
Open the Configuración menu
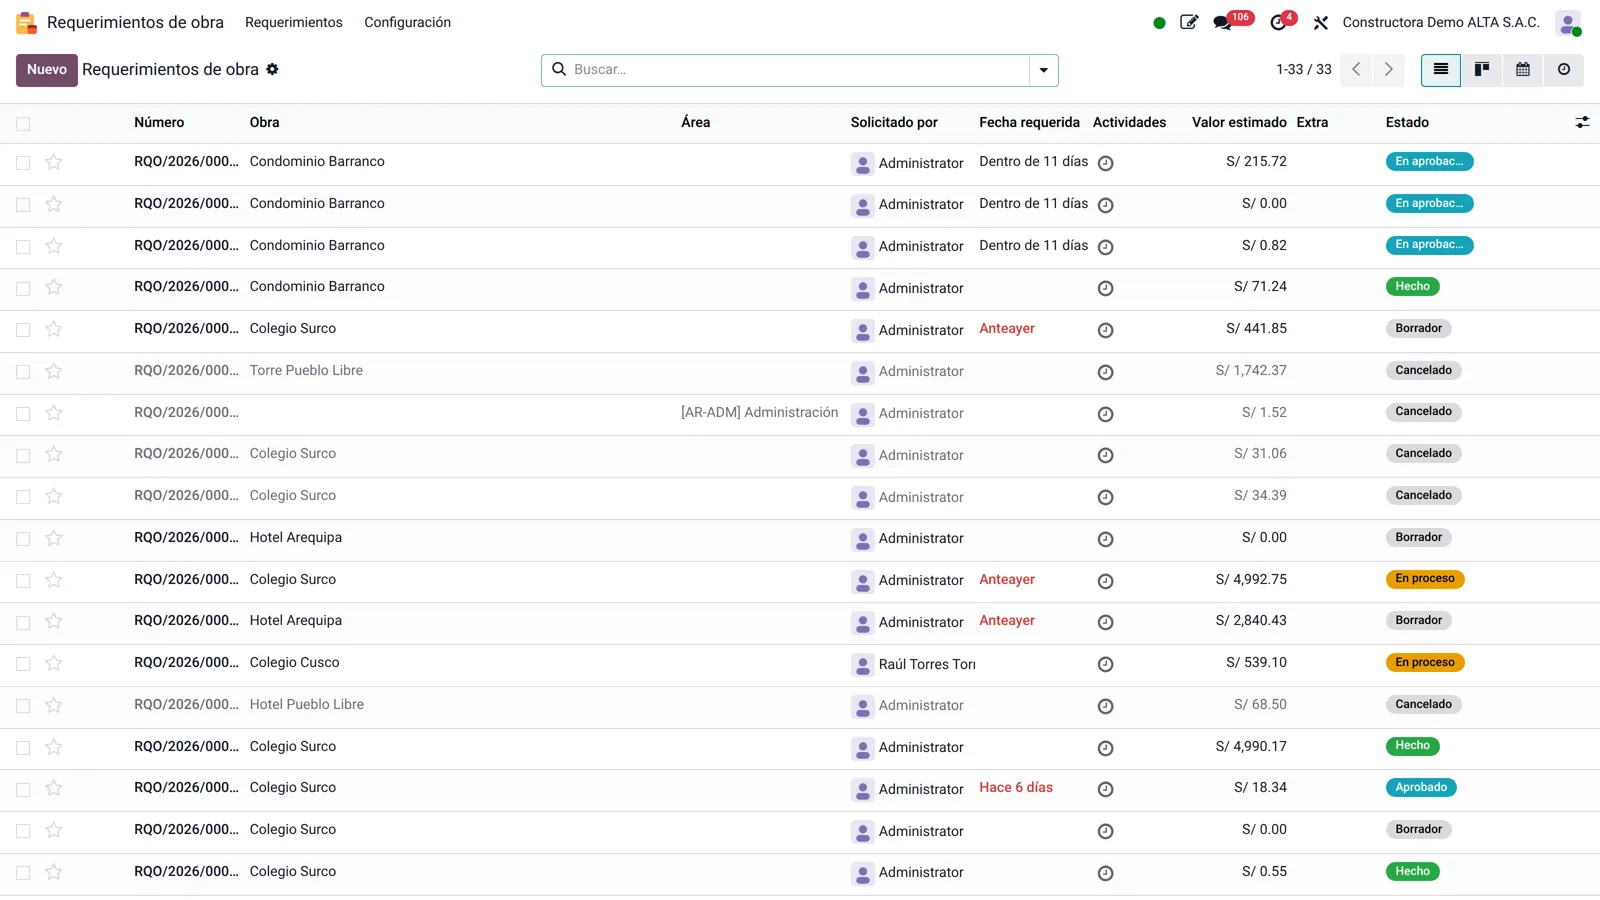(x=407, y=22)
